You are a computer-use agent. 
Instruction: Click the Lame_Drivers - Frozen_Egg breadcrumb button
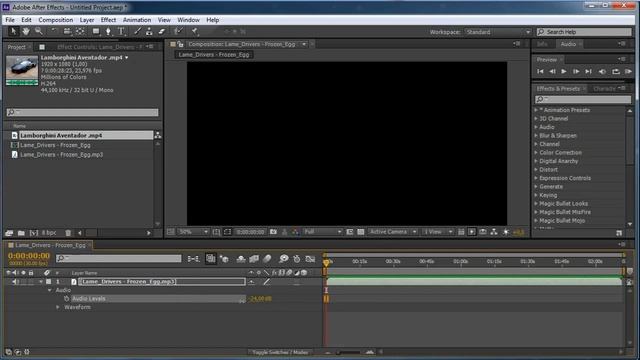pyautogui.click(x=214, y=55)
